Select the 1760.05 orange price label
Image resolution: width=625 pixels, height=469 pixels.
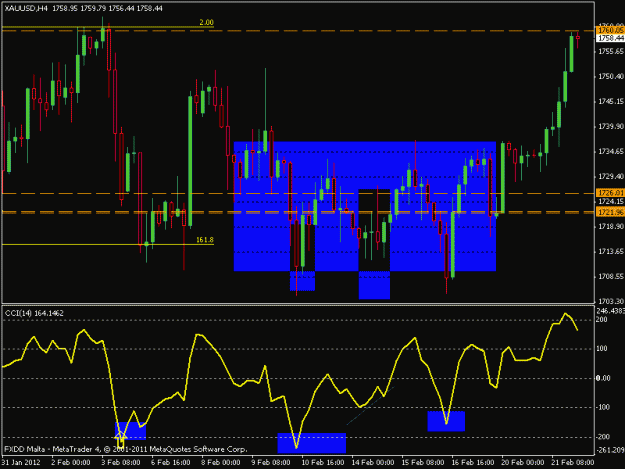[610, 30]
